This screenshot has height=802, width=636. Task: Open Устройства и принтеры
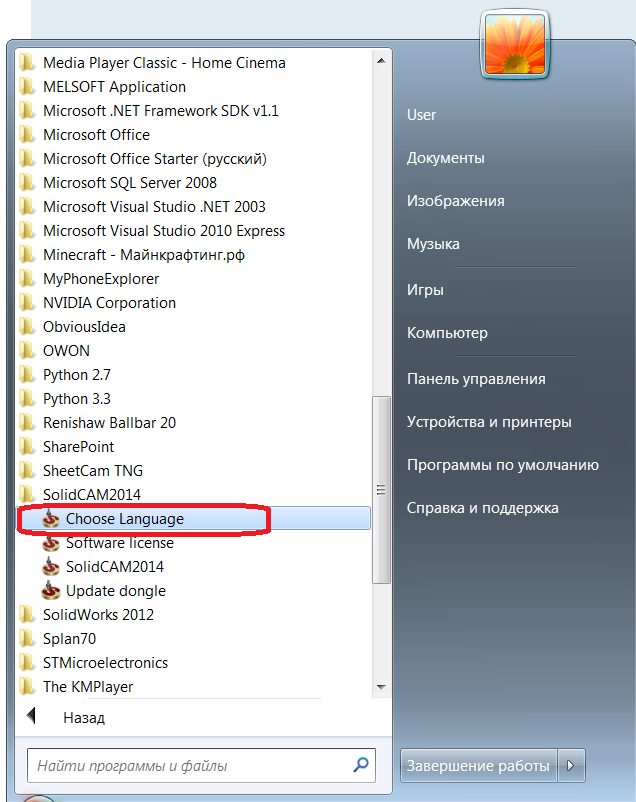tap(489, 422)
